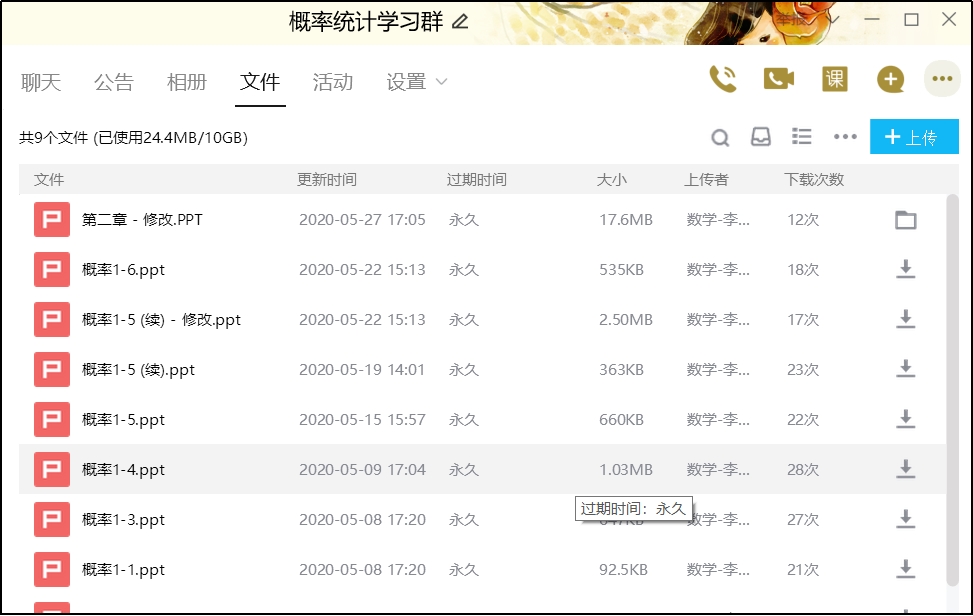Click the file search magnifier icon
This screenshot has width=973, height=616.
tap(720, 137)
